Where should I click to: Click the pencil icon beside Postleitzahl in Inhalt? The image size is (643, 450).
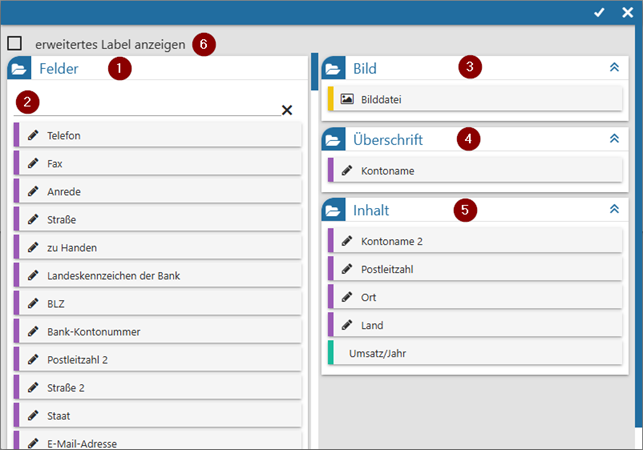347,269
